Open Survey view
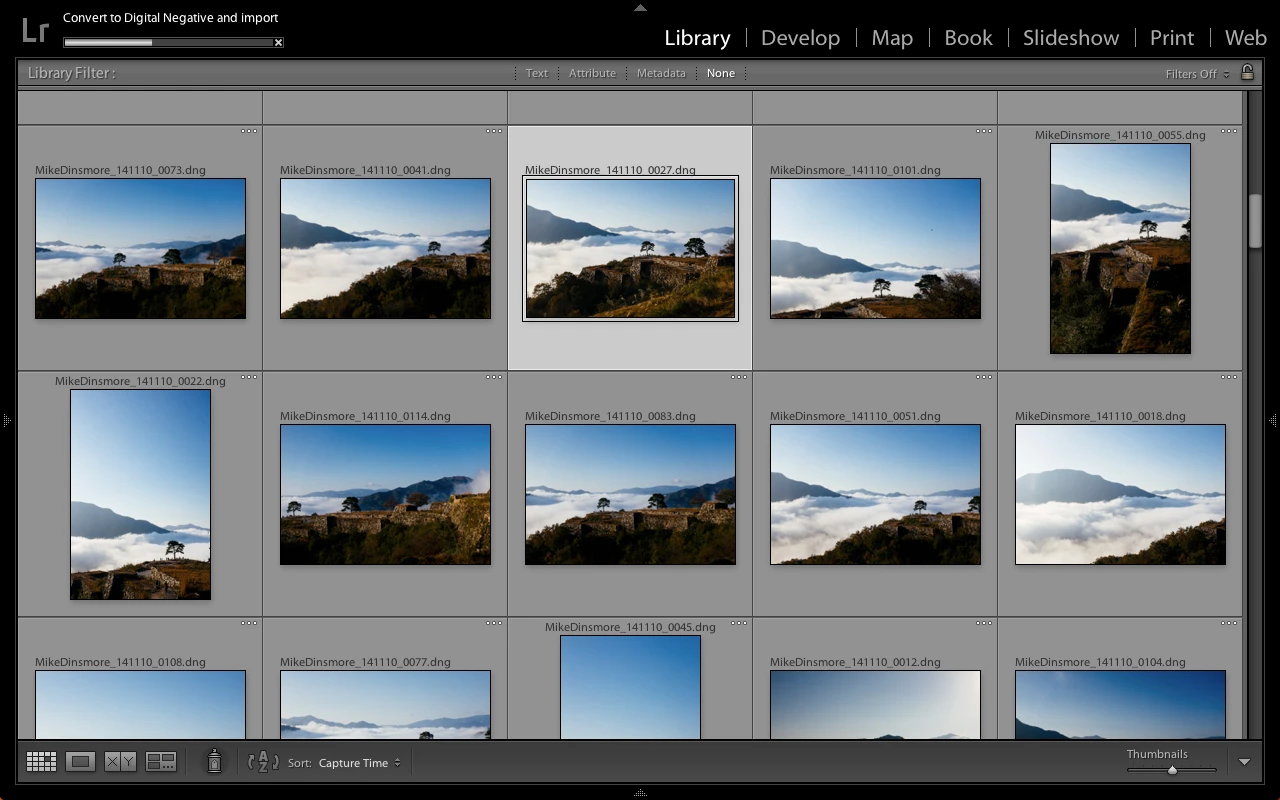Image resolution: width=1280 pixels, height=800 pixels. (x=161, y=762)
